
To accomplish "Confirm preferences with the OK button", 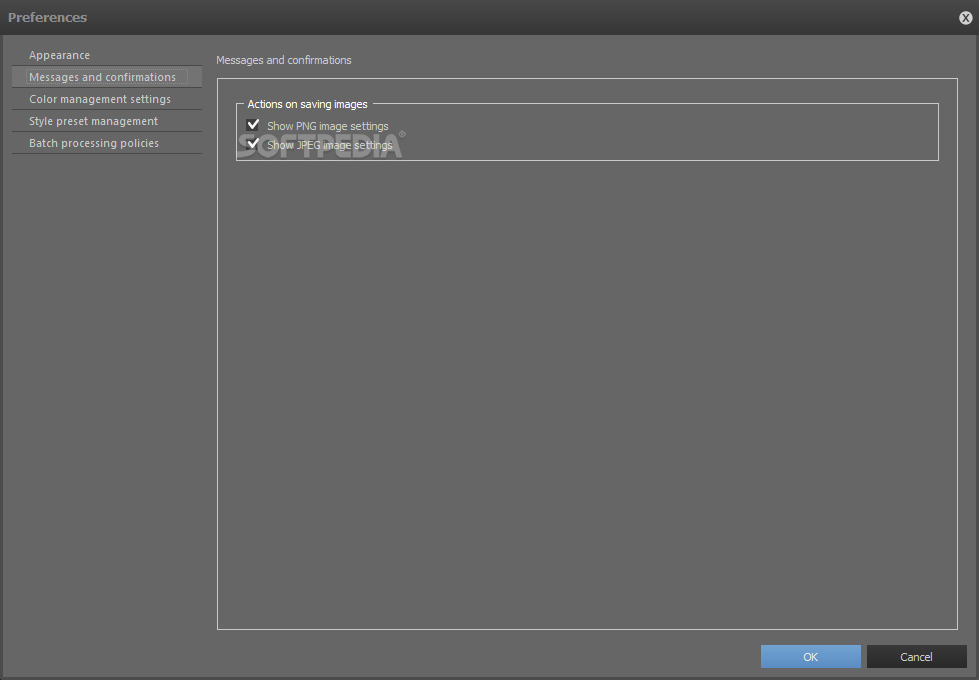I will (810, 656).
